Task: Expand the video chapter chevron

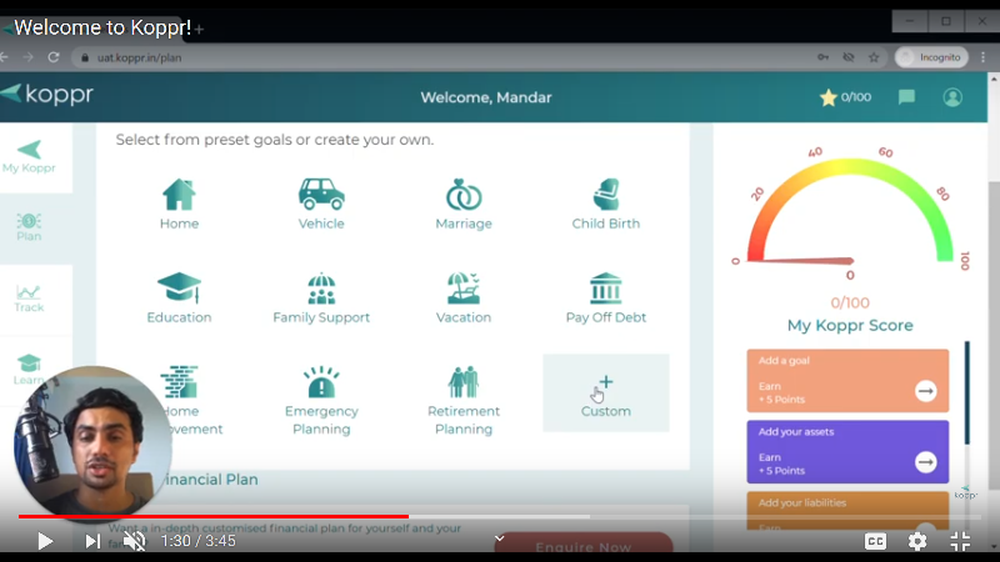Action: (499, 539)
